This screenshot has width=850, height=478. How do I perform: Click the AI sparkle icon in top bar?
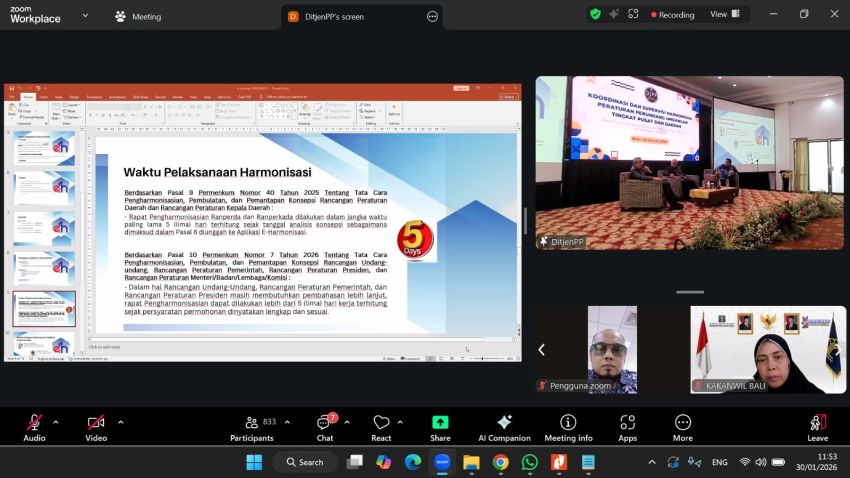[614, 15]
